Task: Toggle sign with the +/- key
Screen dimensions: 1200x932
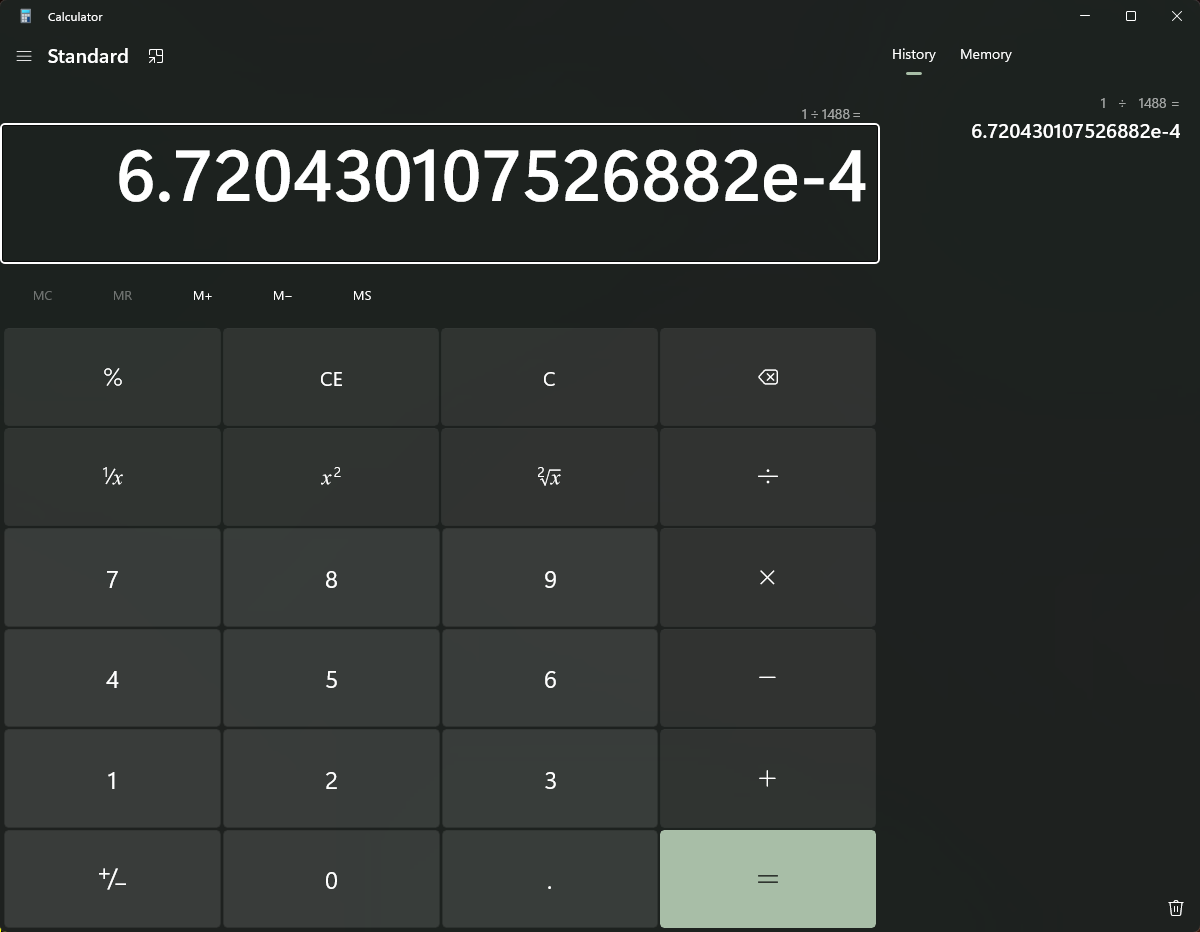Action: point(112,879)
